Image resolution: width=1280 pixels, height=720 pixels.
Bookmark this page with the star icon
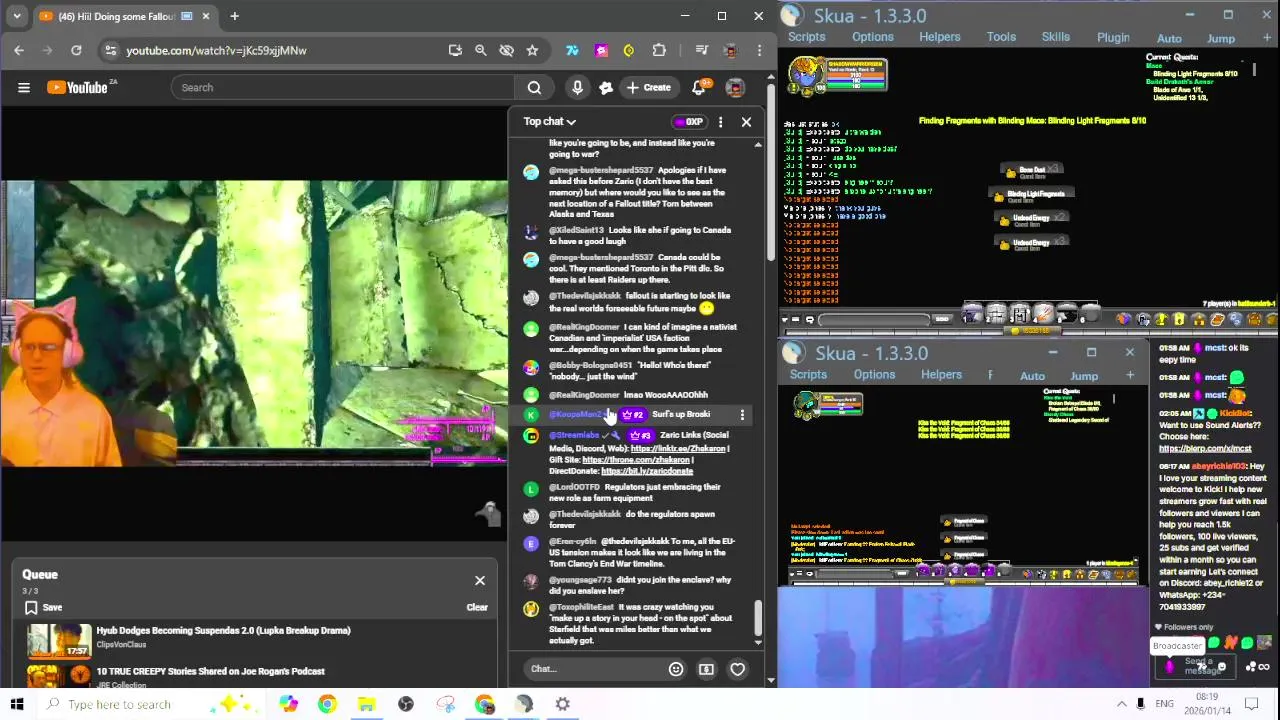point(532,50)
